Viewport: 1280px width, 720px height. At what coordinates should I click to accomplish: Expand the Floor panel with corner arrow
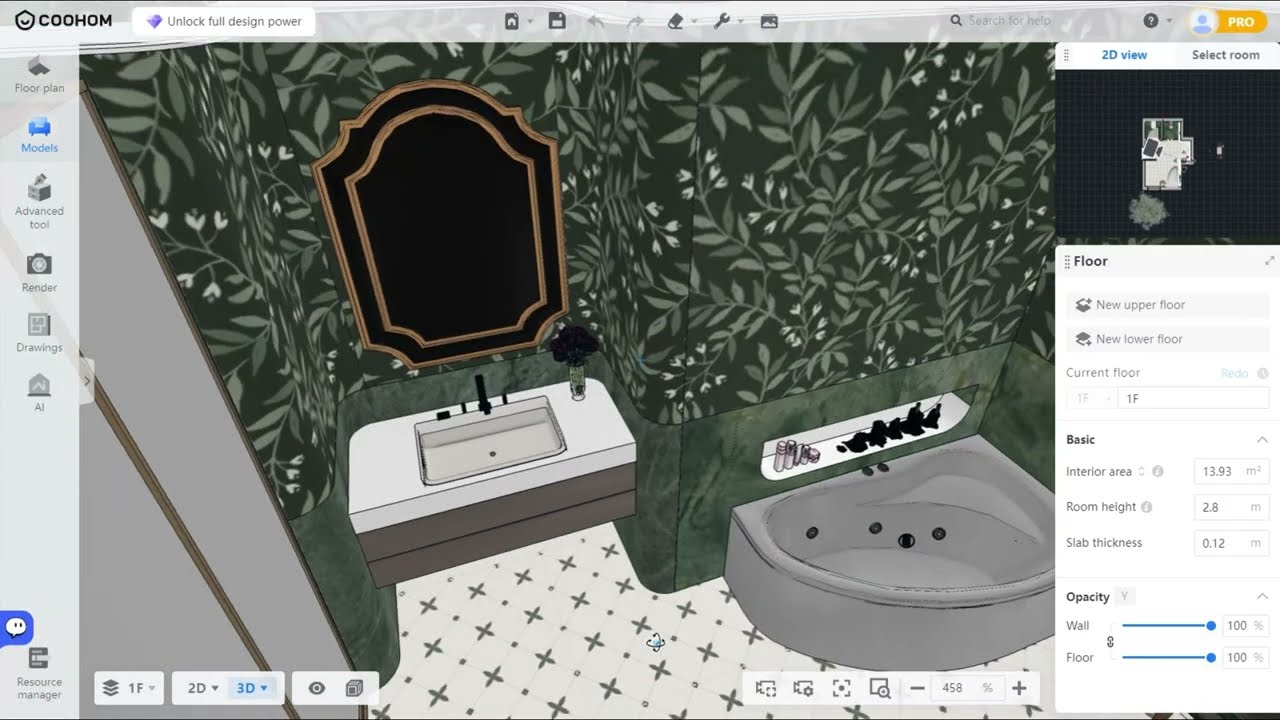point(1269,261)
